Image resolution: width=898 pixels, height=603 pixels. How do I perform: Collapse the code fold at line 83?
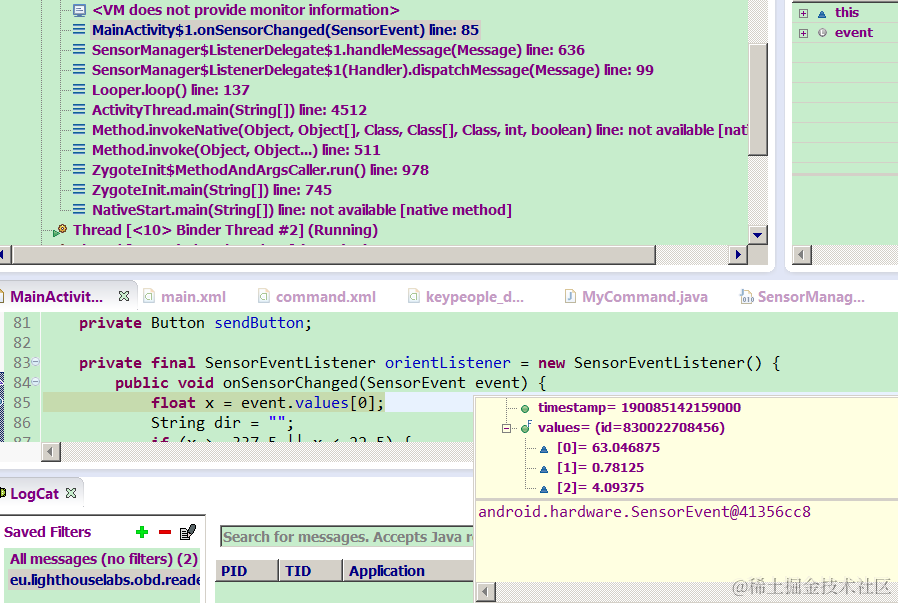point(36,362)
